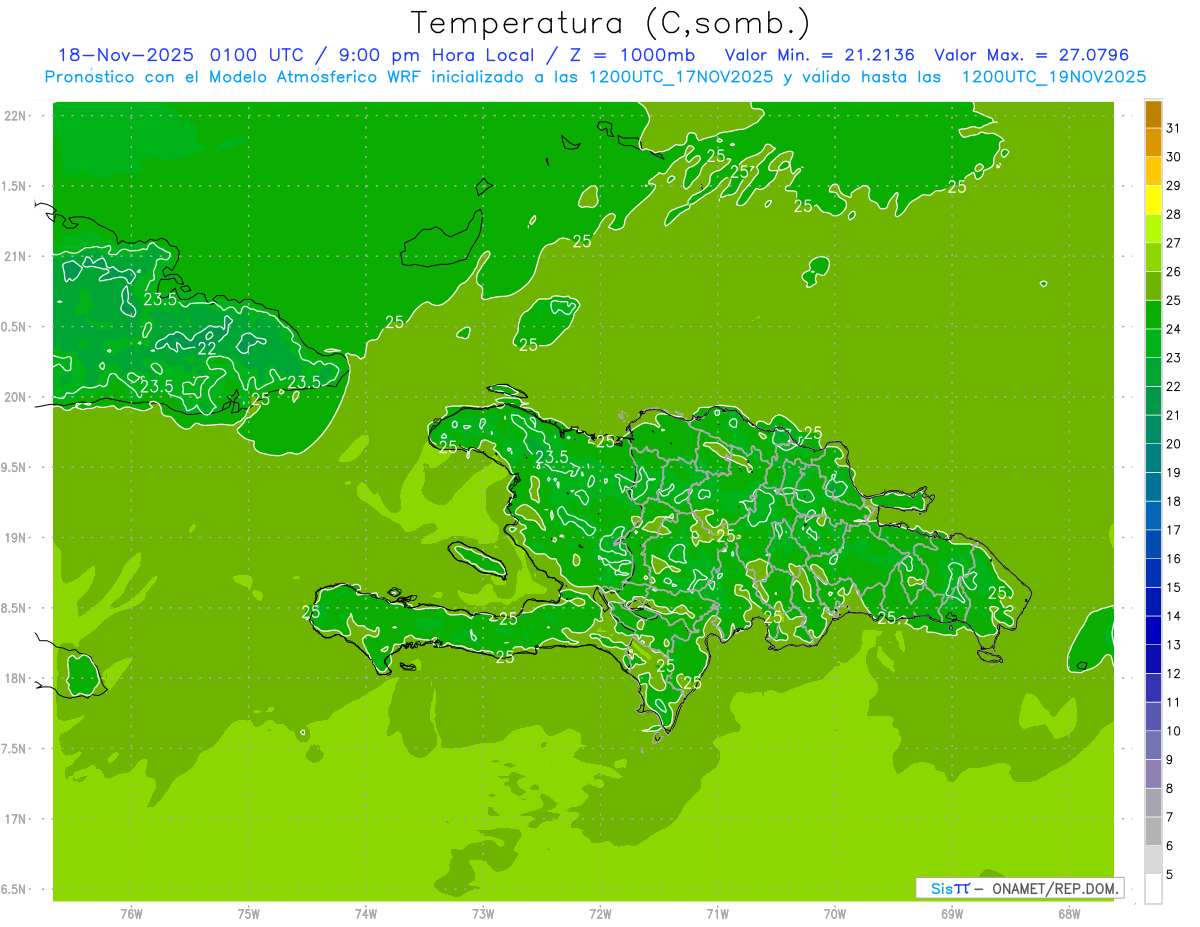Image resolution: width=1200 pixels, height=927 pixels.
Task: Click the "Valor Min. = 21.2136" value
Action: tap(819, 55)
